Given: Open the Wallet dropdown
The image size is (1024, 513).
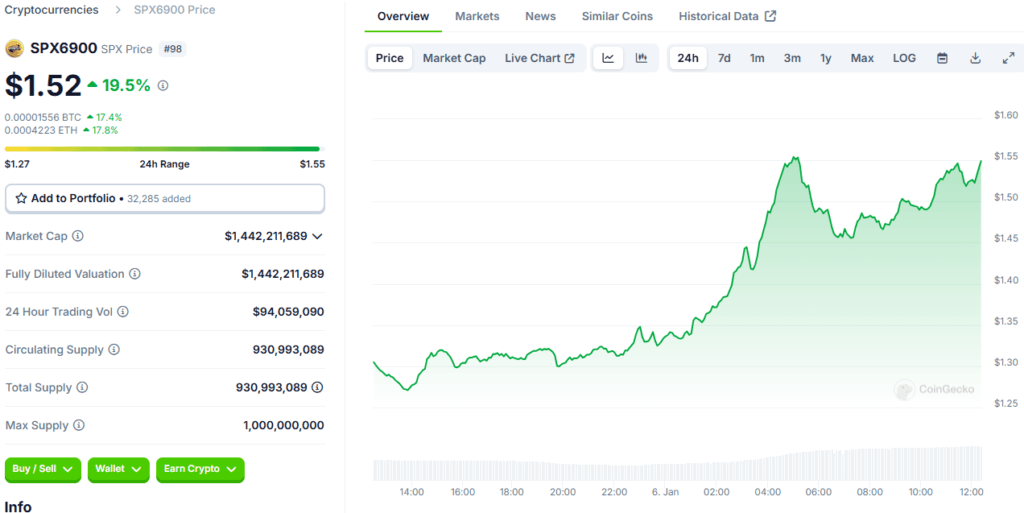Looking at the screenshot, I should (x=118, y=469).
